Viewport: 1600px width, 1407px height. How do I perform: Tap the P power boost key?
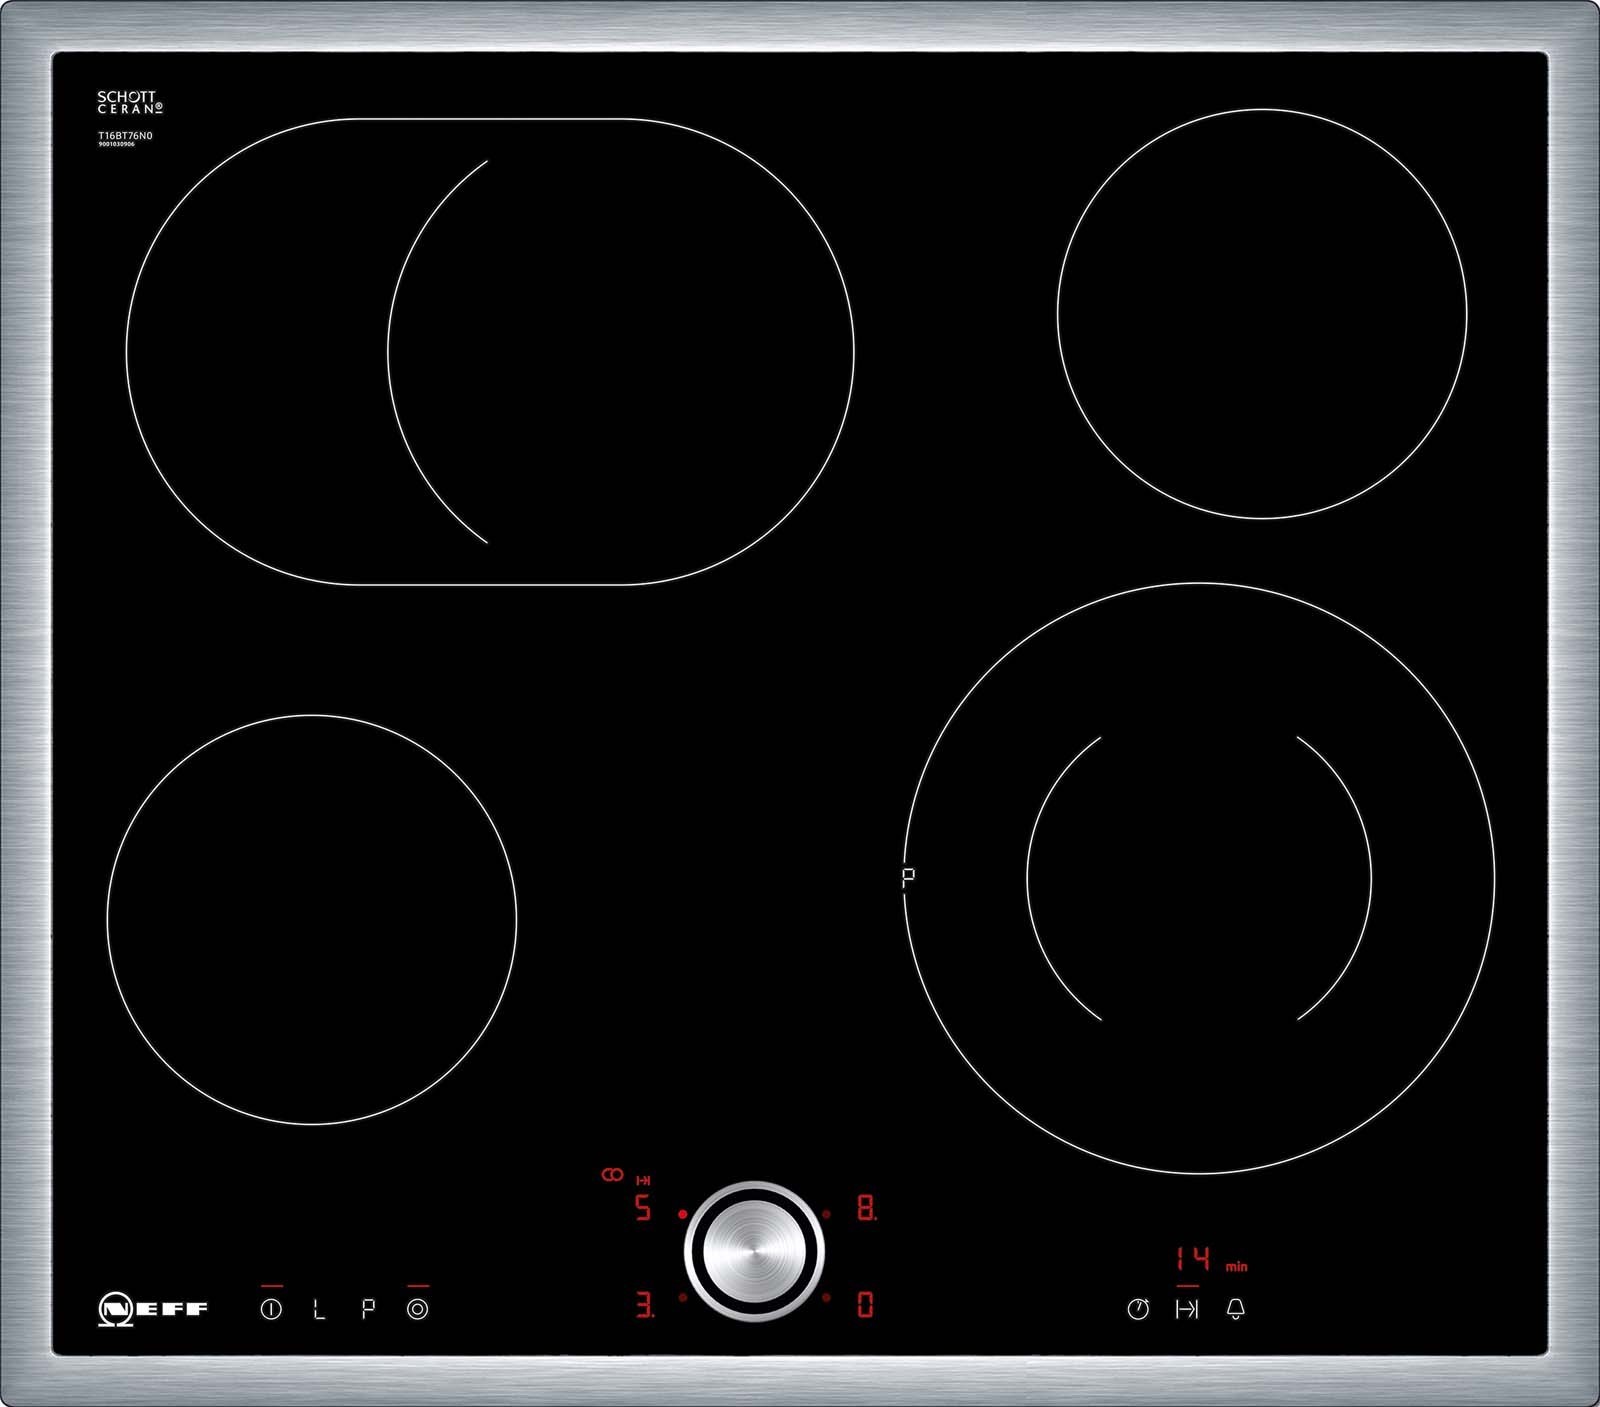(x=368, y=1309)
